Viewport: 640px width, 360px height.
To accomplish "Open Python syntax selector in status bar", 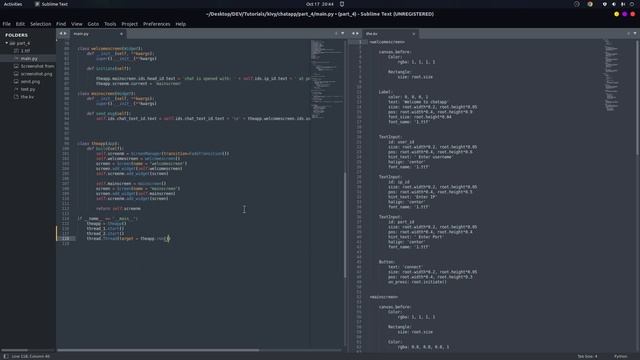I will click(620, 356).
